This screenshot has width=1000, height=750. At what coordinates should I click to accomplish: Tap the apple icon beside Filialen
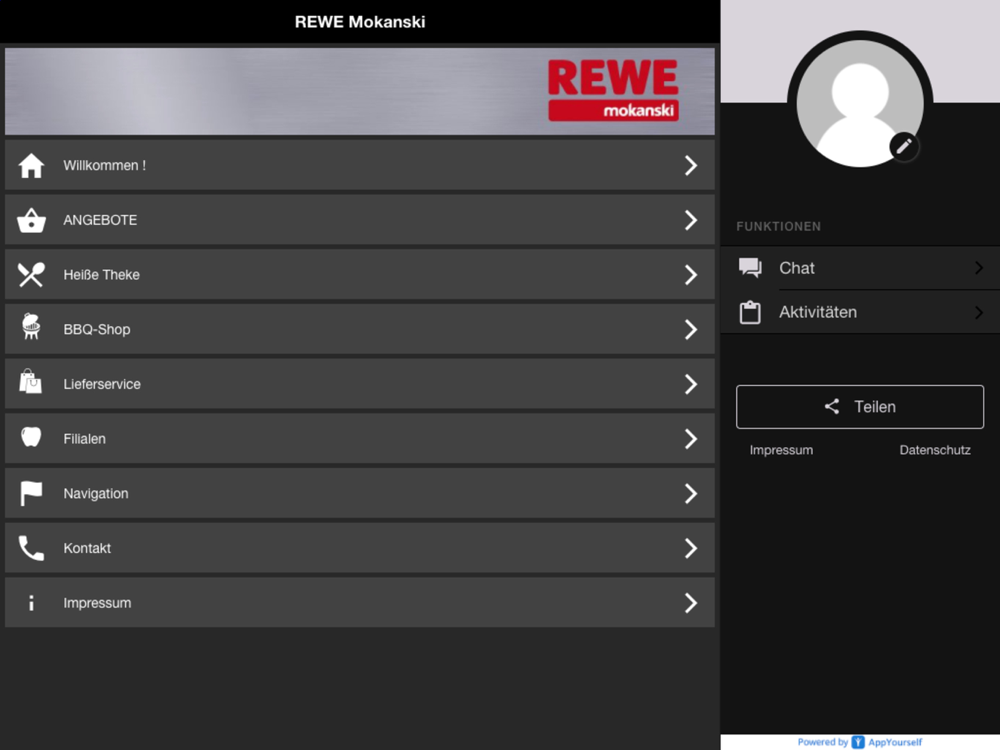pos(31,437)
